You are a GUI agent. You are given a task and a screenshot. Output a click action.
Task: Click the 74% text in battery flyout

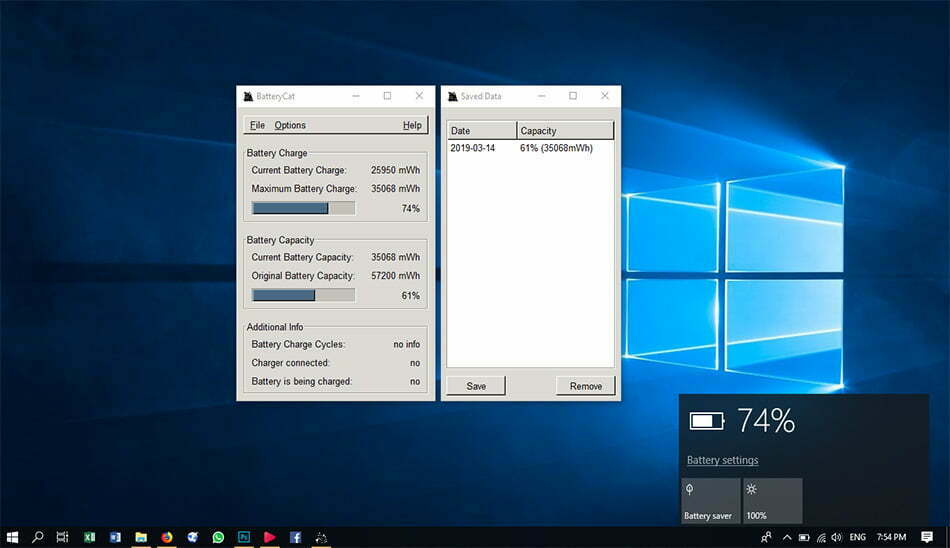tap(766, 421)
